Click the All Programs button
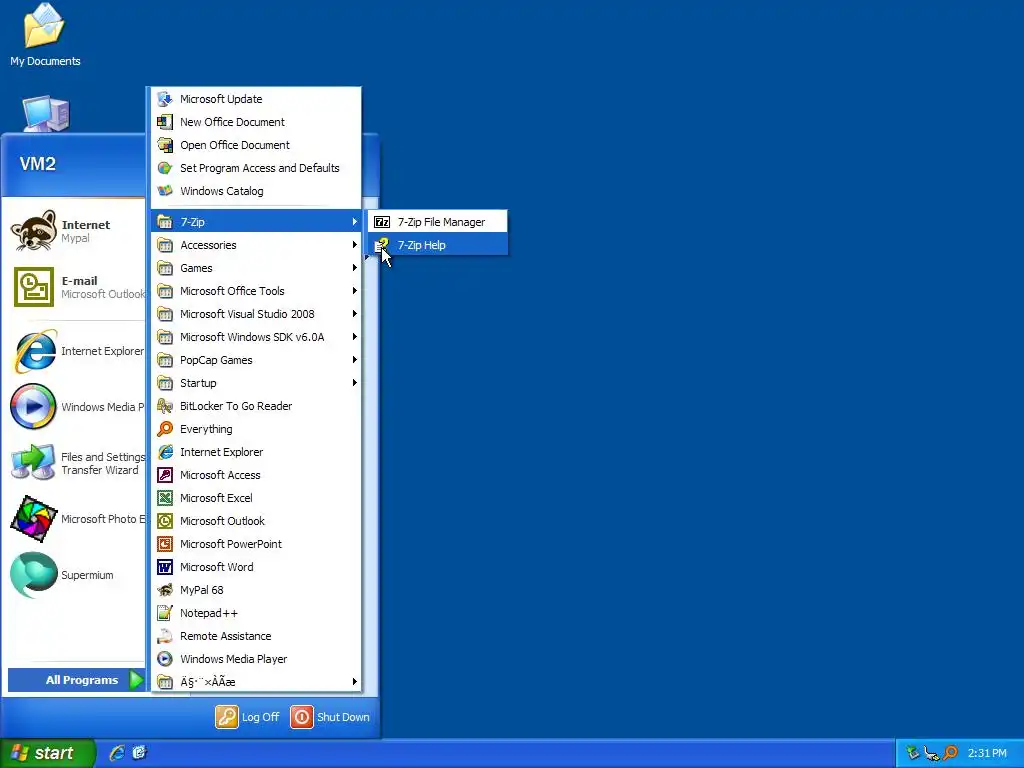 pyautogui.click(x=76, y=680)
